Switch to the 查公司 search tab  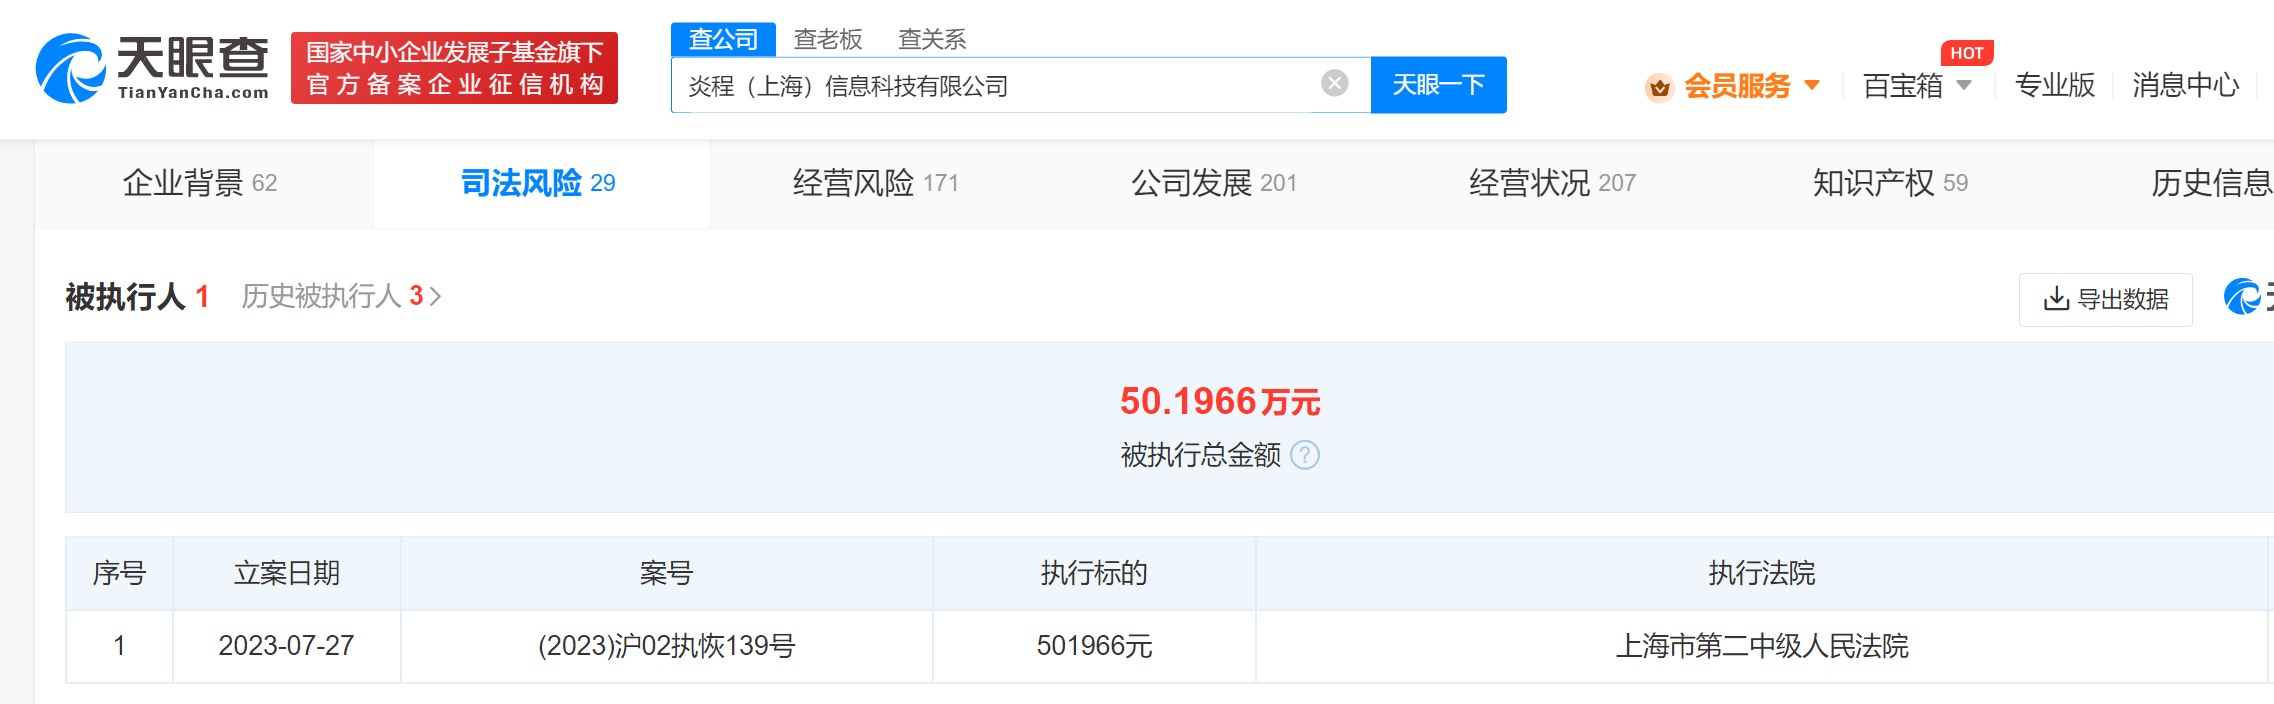click(723, 39)
